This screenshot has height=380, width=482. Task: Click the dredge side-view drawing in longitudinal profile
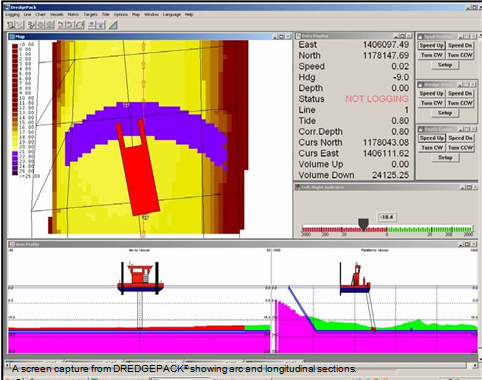(355, 279)
